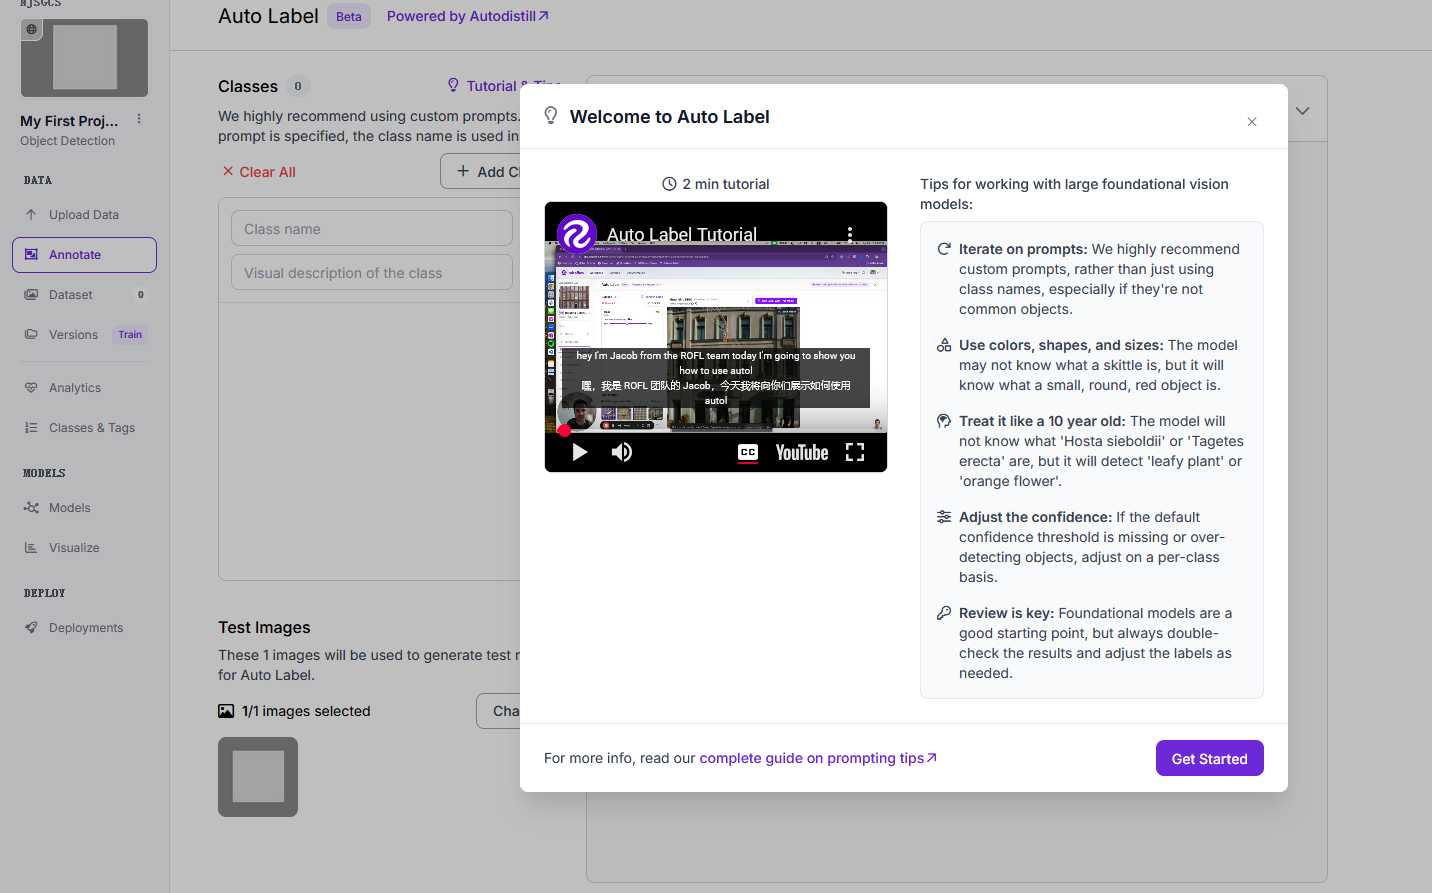This screenshot has height=893, width=1432.
Task: Click the Analytics icon
Action: pos(31,388)
